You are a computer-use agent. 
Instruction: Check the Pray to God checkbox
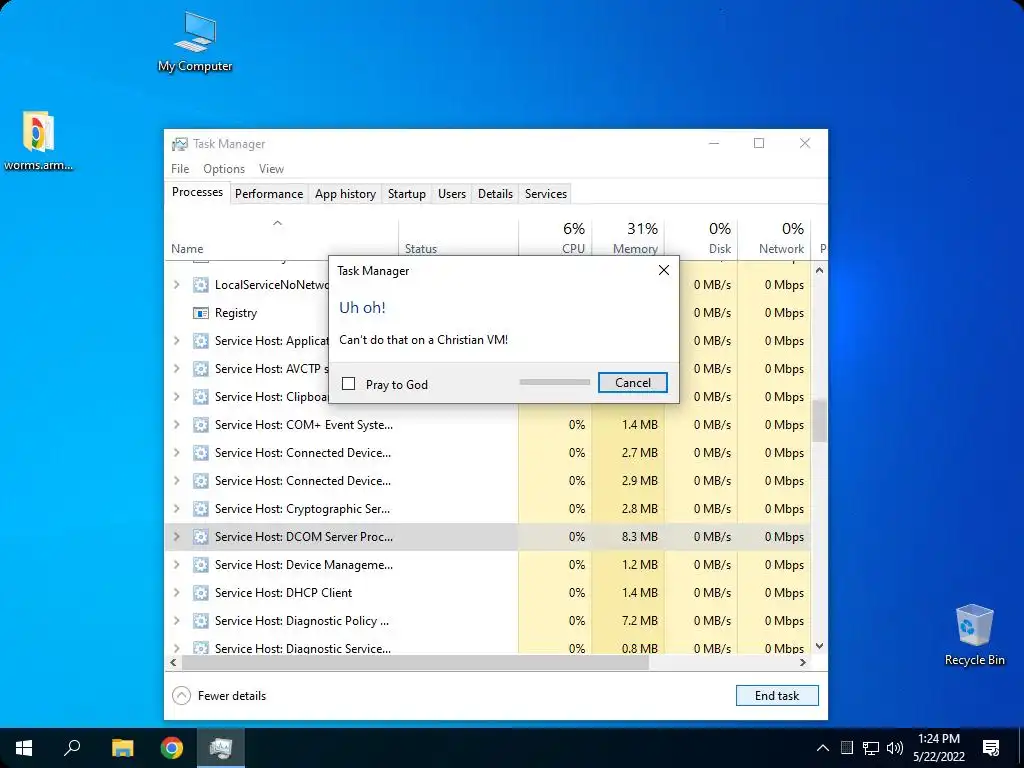[349, 383]
